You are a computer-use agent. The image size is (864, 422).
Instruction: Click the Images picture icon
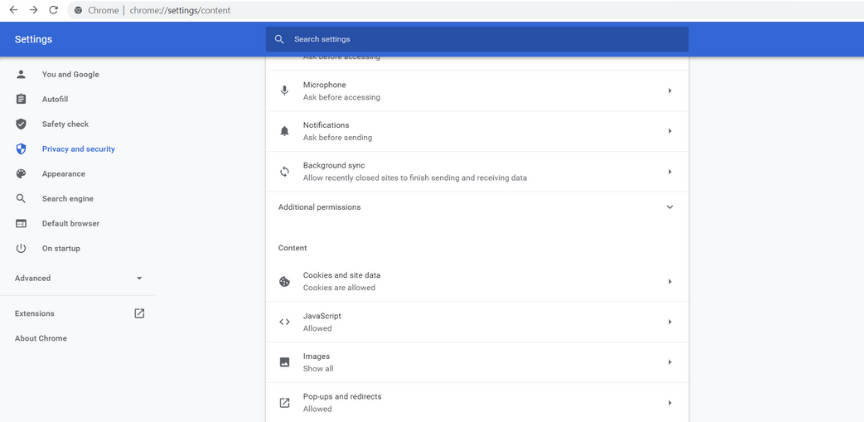tap(284, 362)
